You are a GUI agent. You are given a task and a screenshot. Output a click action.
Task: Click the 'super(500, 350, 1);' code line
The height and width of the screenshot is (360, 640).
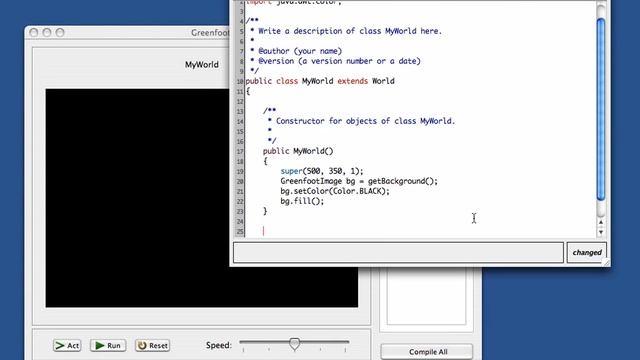point(322,171)
